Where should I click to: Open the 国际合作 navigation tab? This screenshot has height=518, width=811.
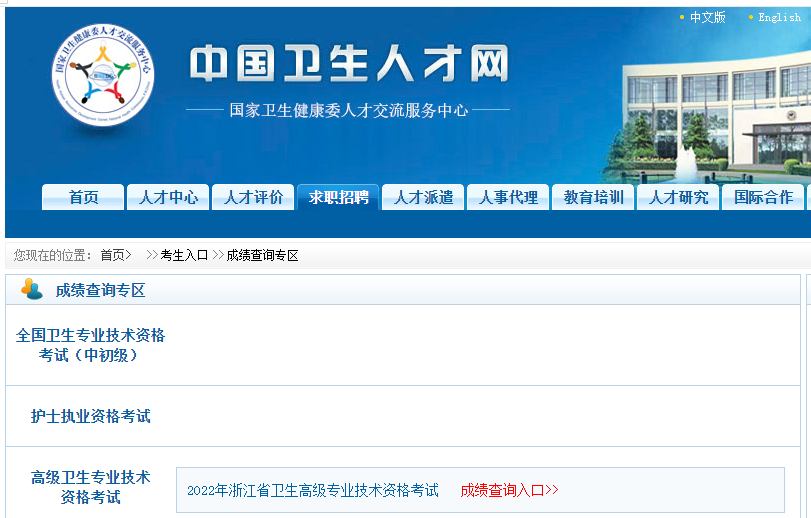[x=763, y=197]
